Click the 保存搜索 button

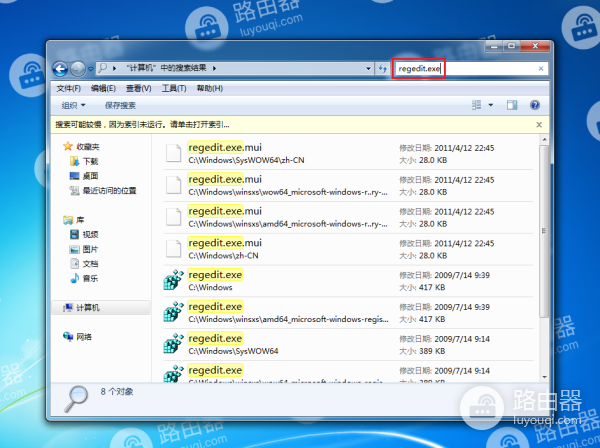(121, 105)
